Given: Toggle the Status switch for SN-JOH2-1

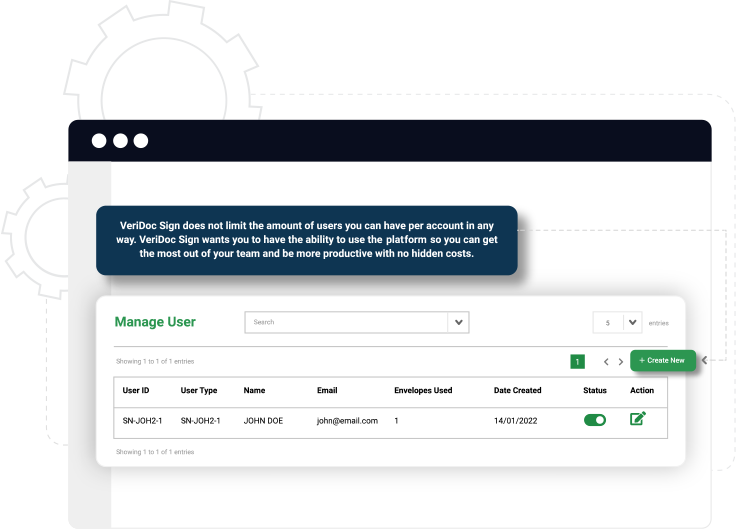Looking at the screenshot, I should 595,420.
